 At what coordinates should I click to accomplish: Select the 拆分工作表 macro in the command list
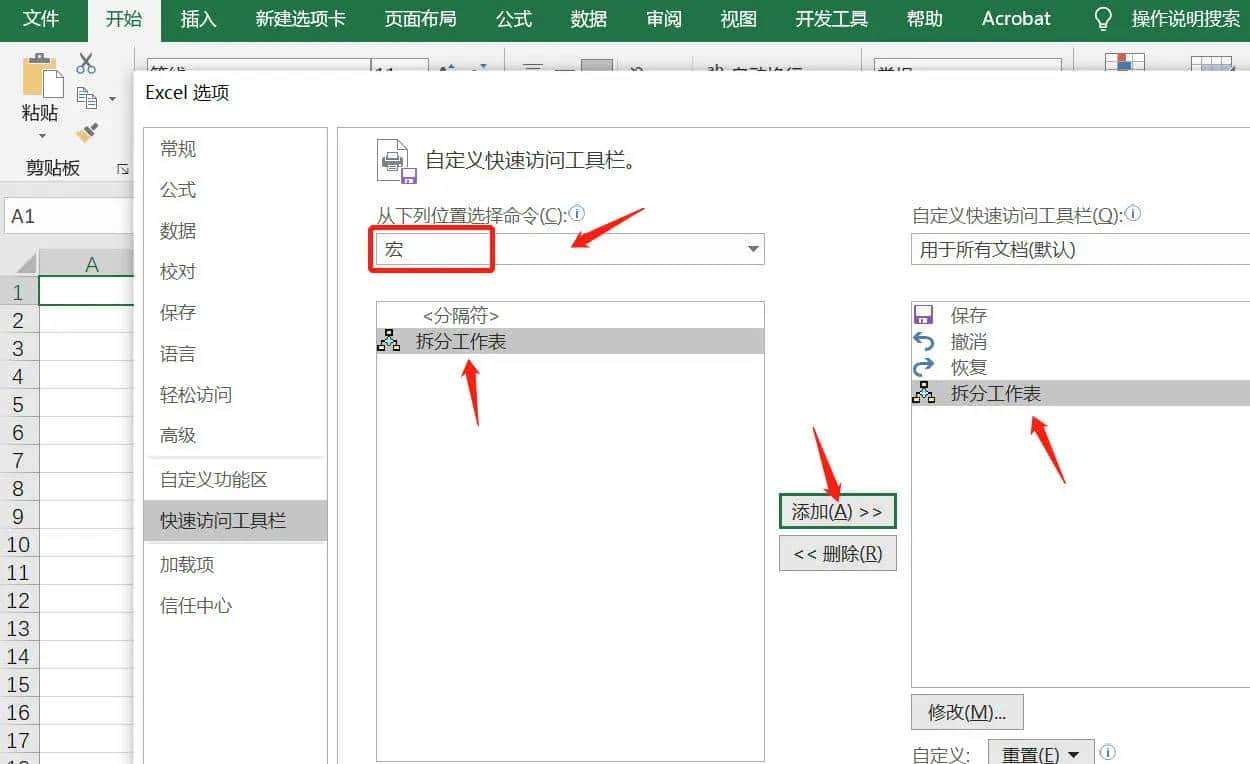(x=460, y=340)
